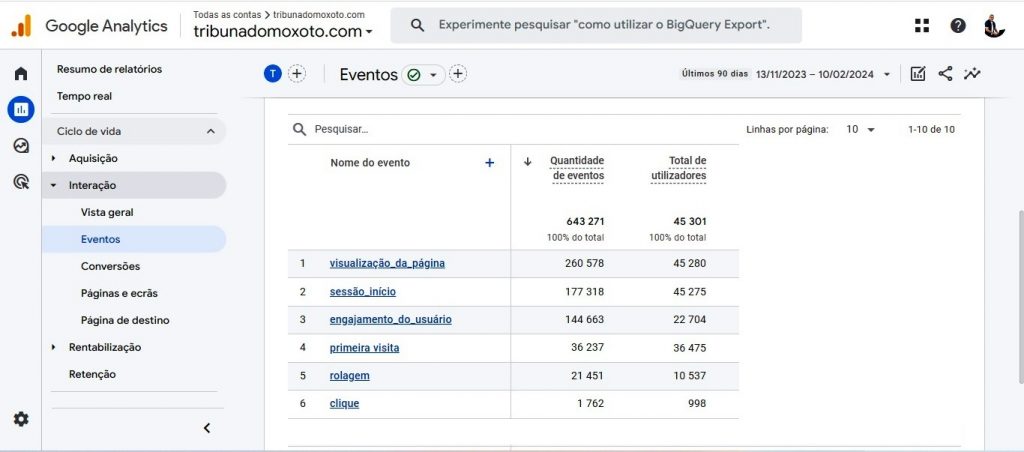Open the Explore icon in left rail

tap(21, 145)
